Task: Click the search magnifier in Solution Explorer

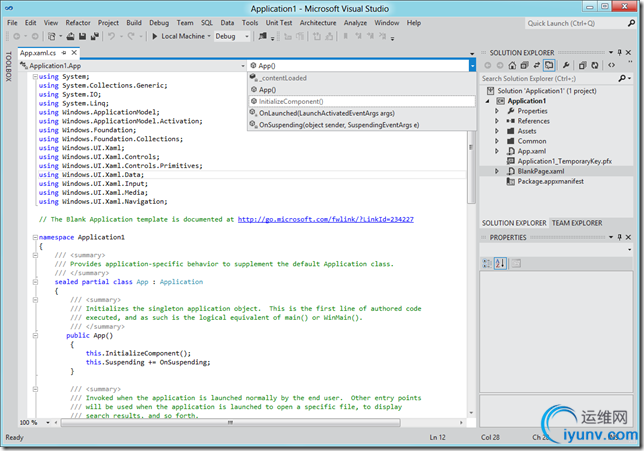Action: click(x=622, y=78)
